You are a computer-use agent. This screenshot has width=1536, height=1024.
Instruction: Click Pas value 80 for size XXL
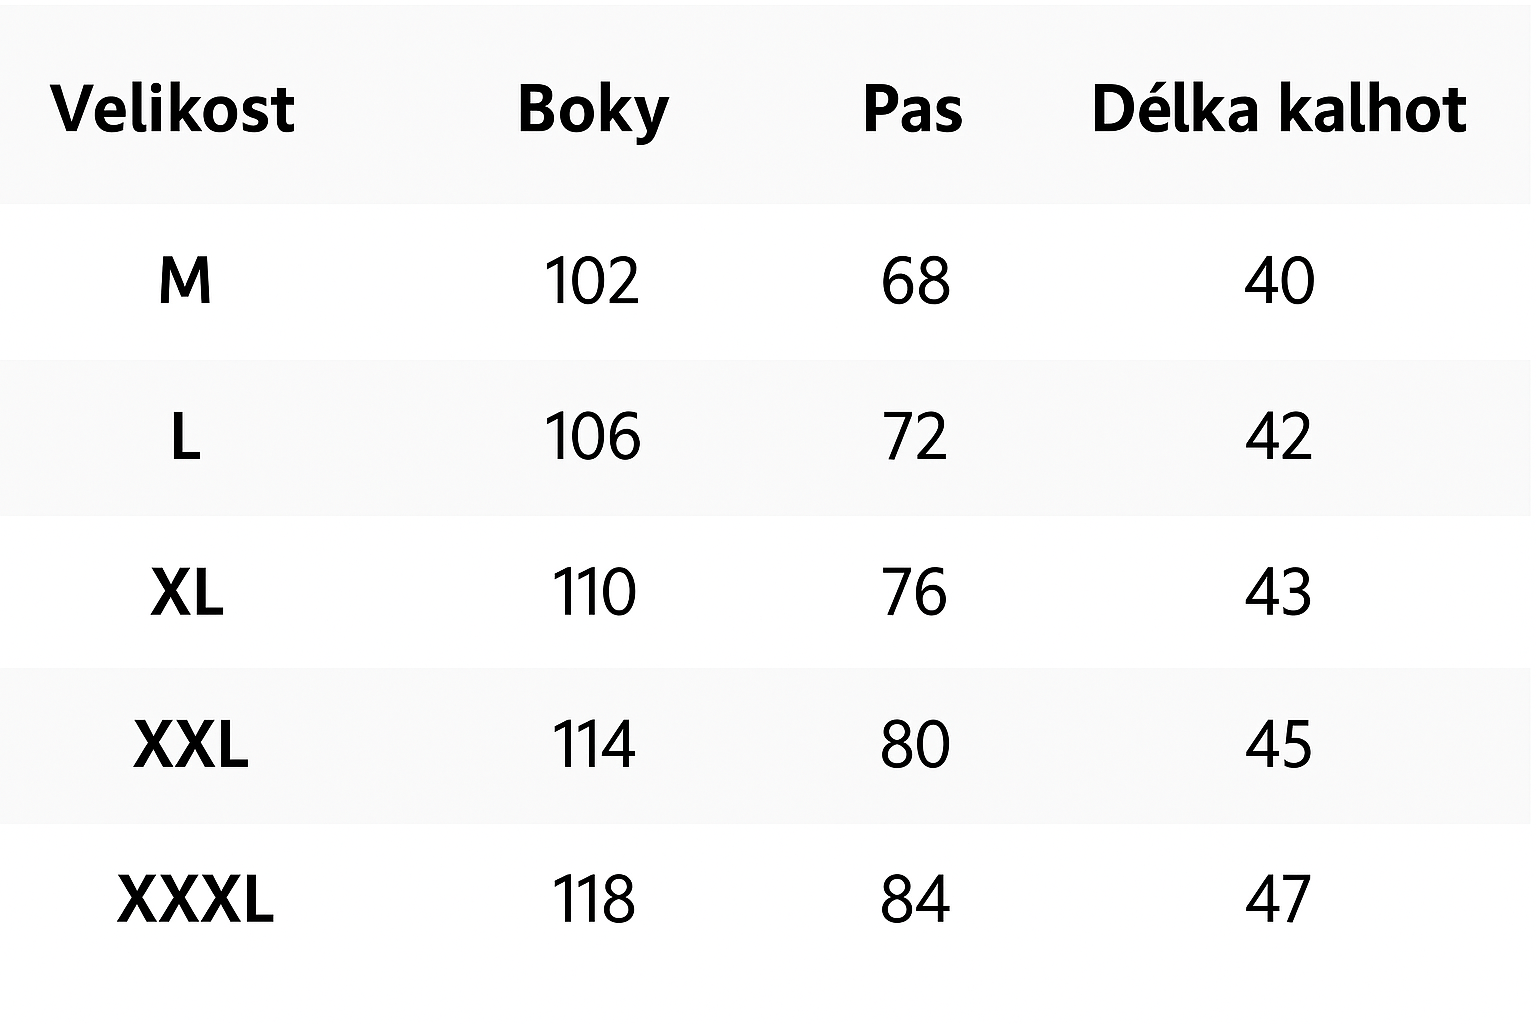pyautogui.click(x=914, y=745)
